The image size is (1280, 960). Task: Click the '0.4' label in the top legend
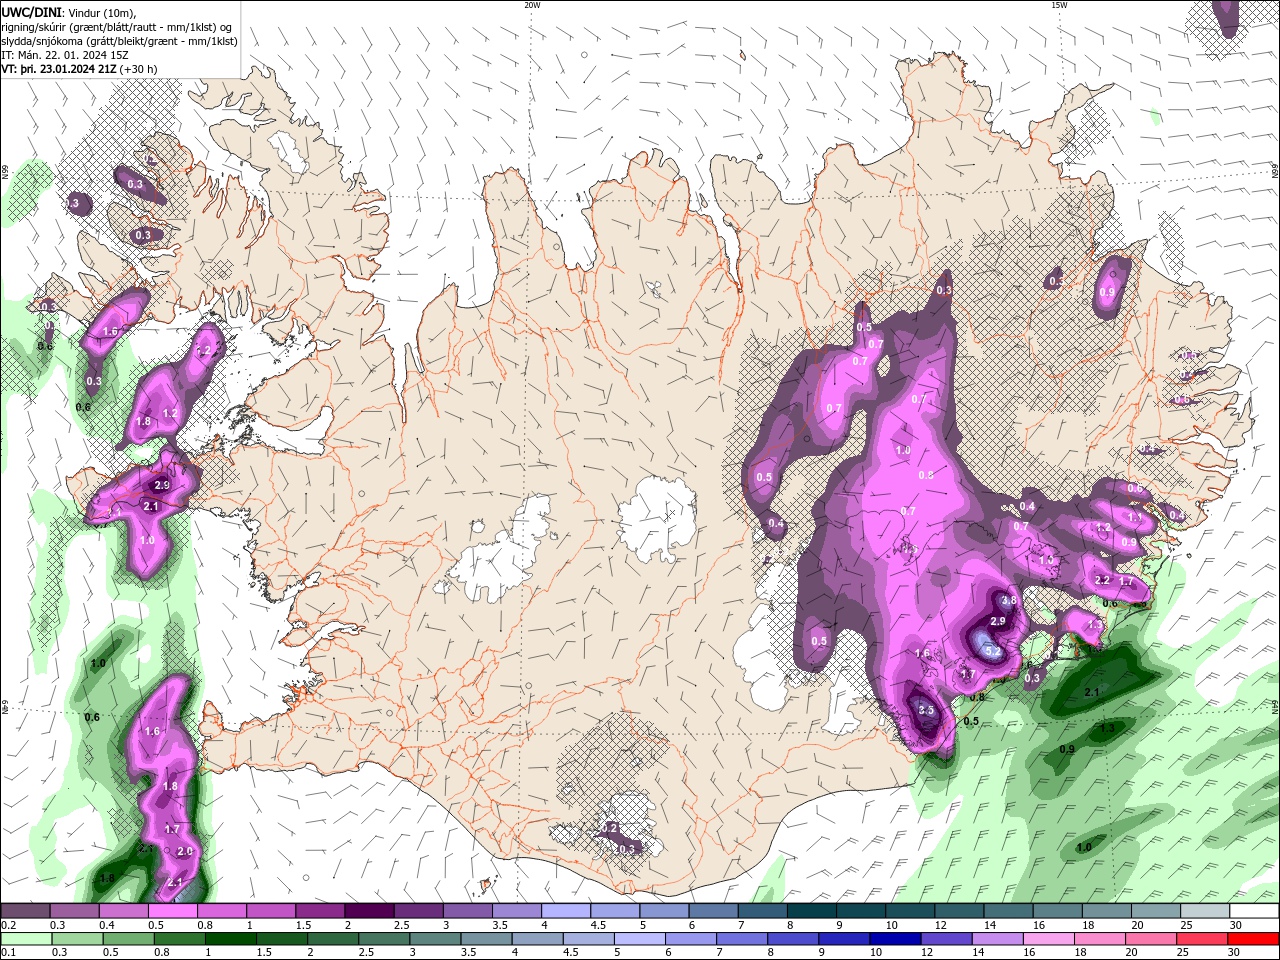(x=107, y=925)
